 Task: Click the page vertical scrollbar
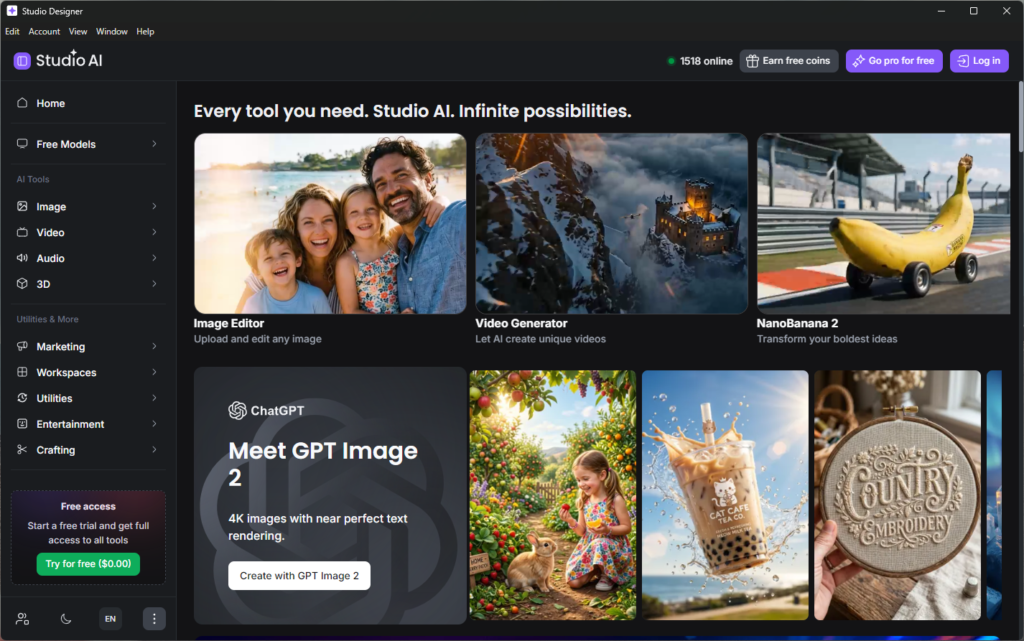tap(1020, 117)
